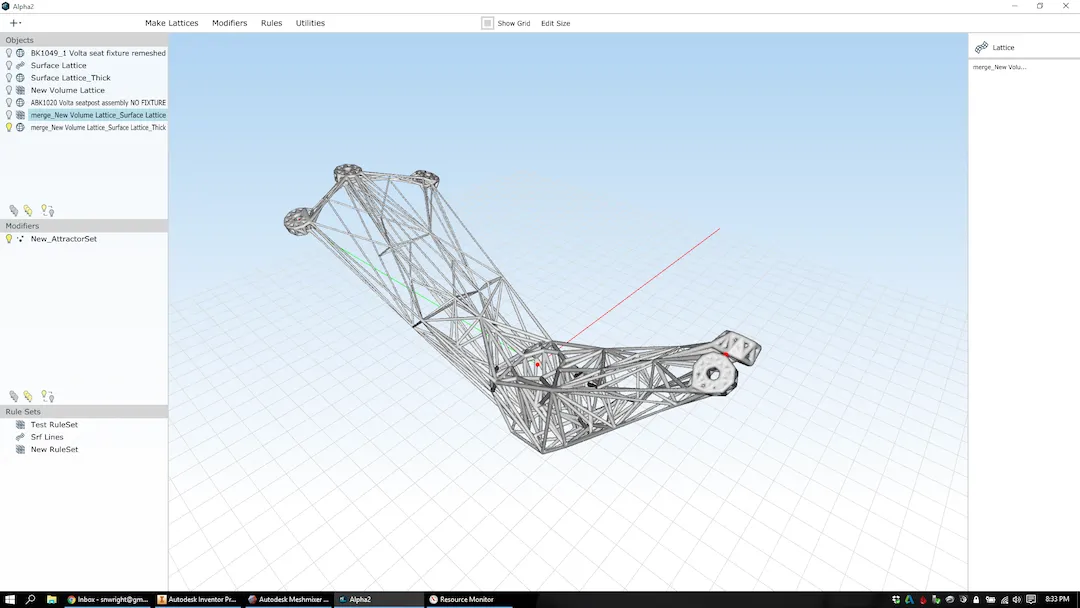This screenshot has height=608, width=1080.
Task: Select the Surface Lattice object
Action: 59,65
